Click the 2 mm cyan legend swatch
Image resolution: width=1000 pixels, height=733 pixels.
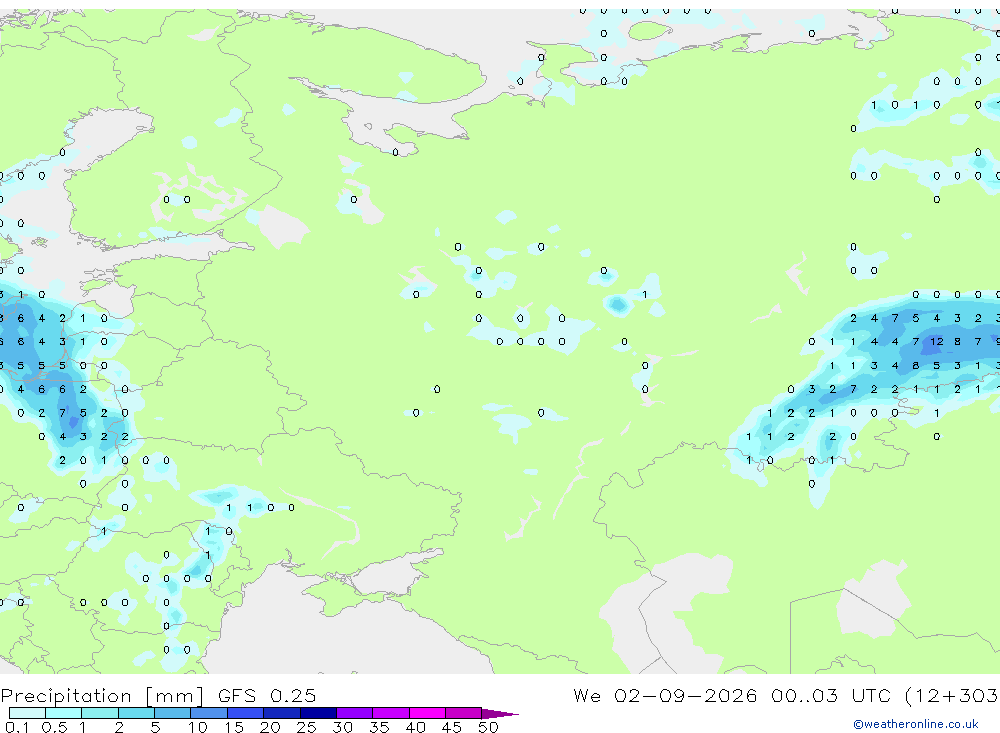[x=136, y=713]
